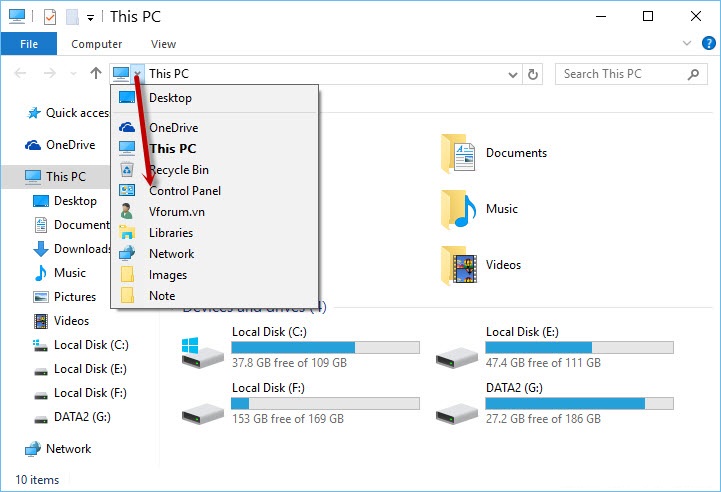
Task: Select DATA2 (G:) in navigation pane
Action: pyautogui.click(x=72, y=417)
